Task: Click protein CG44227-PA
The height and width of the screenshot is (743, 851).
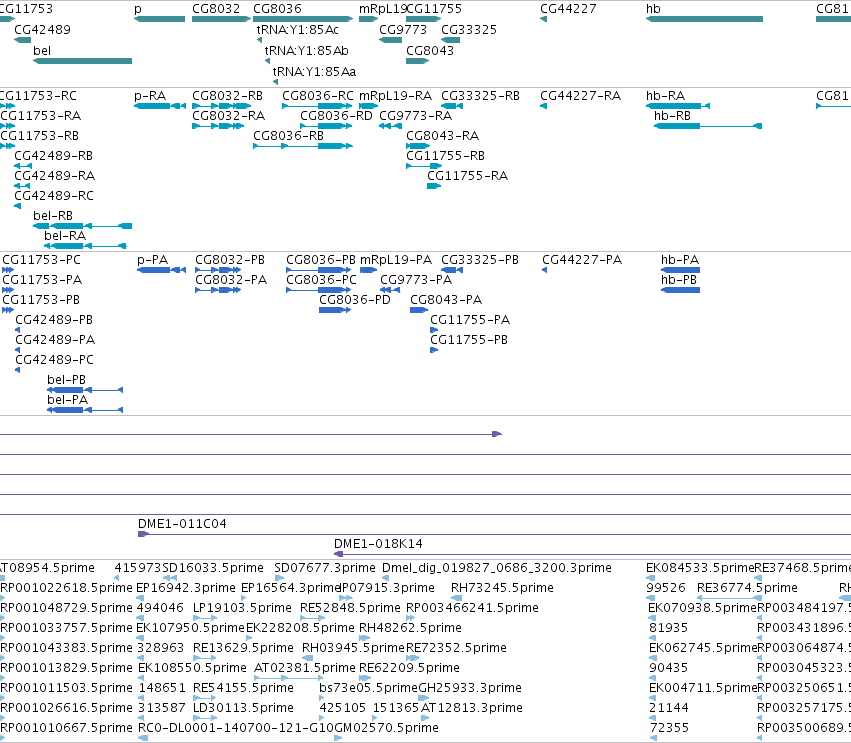Action: coord(582,260)
